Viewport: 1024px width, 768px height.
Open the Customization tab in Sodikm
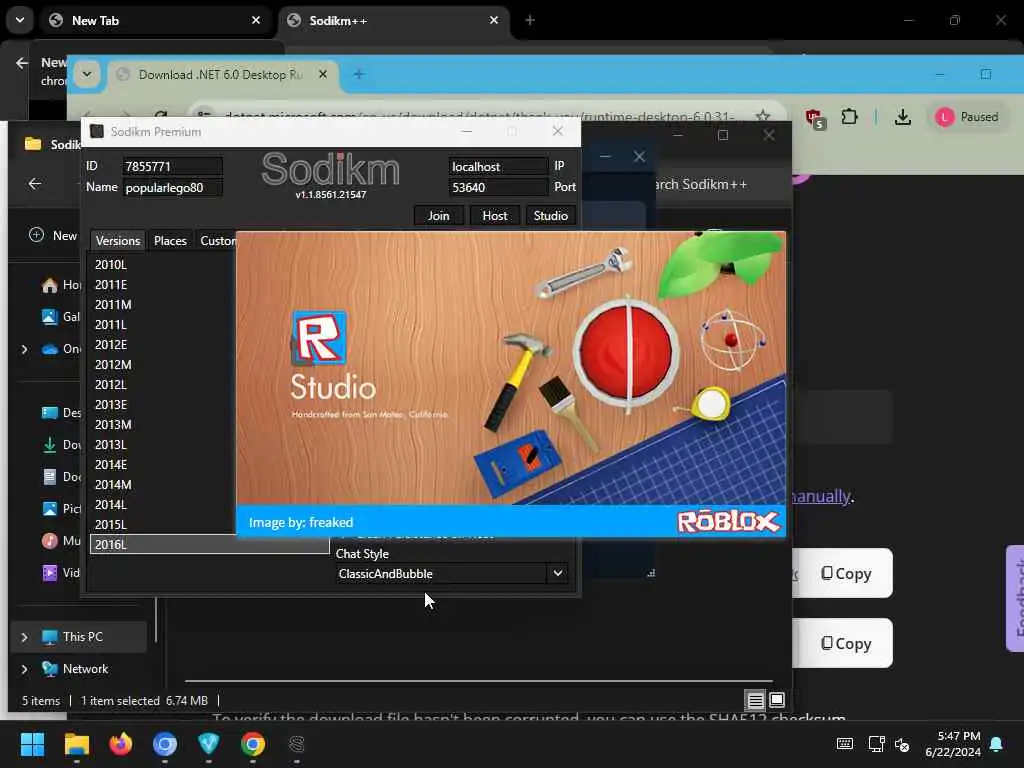217,240
